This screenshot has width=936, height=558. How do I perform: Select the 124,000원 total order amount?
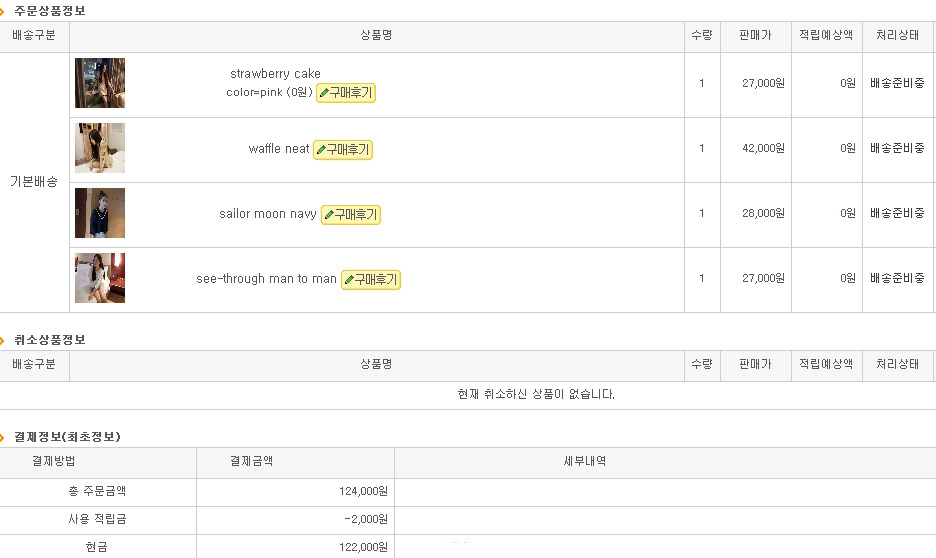363,491
